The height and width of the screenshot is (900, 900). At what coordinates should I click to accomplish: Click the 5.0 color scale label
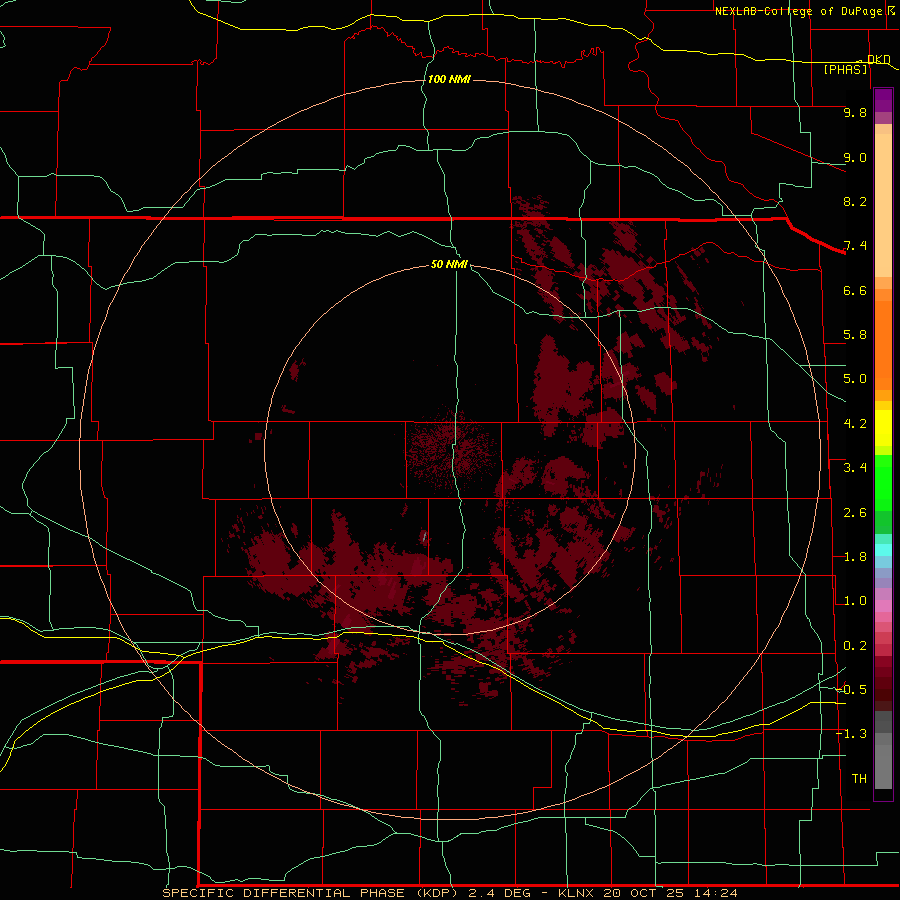855,379
